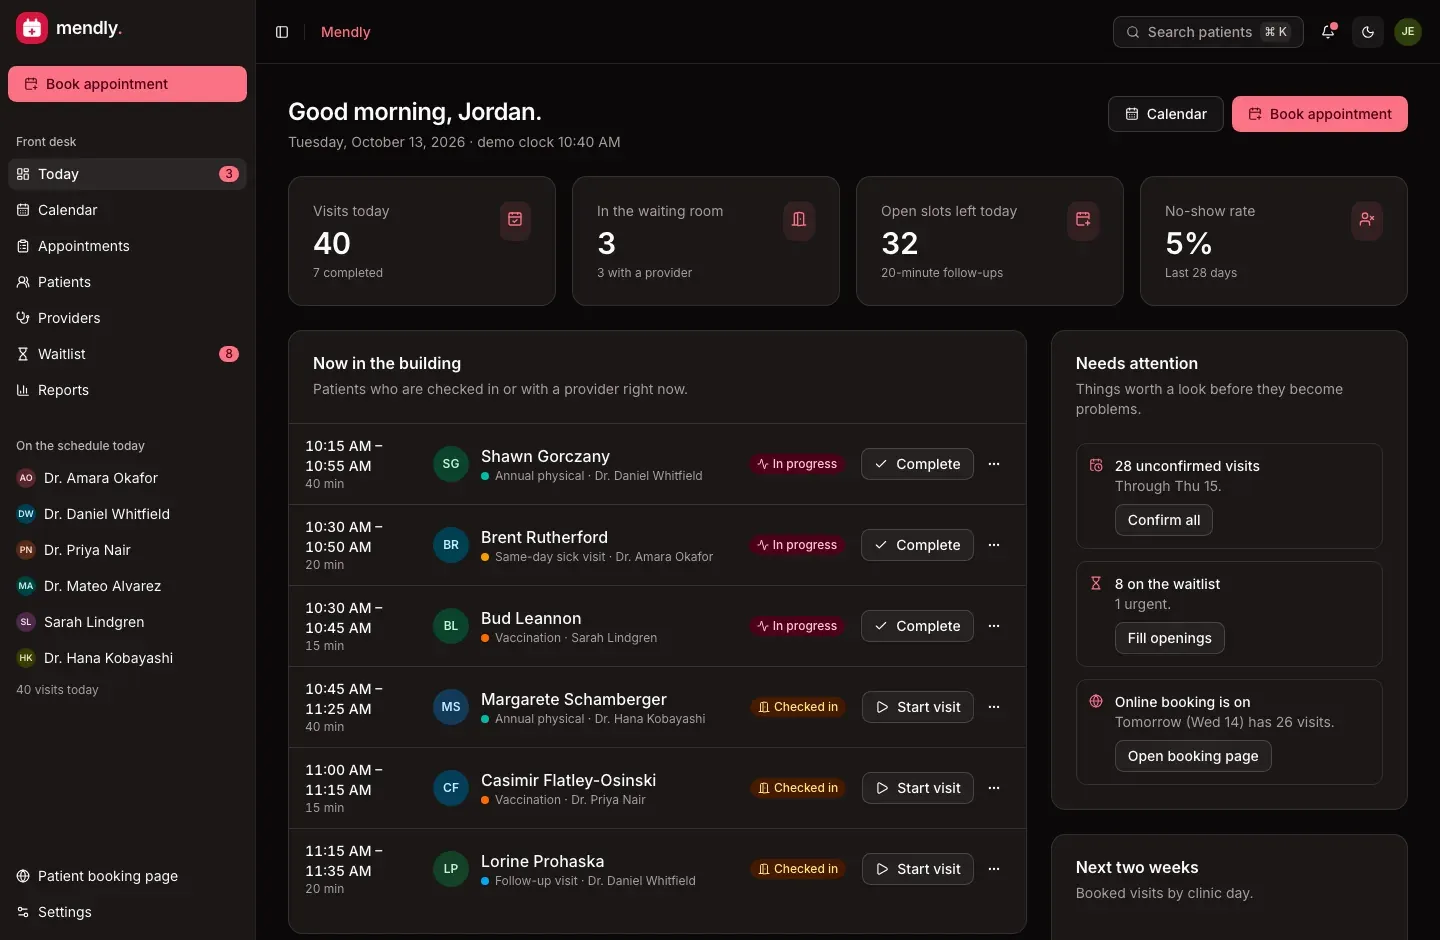Start visit for Lorine Prohaska

918,869
